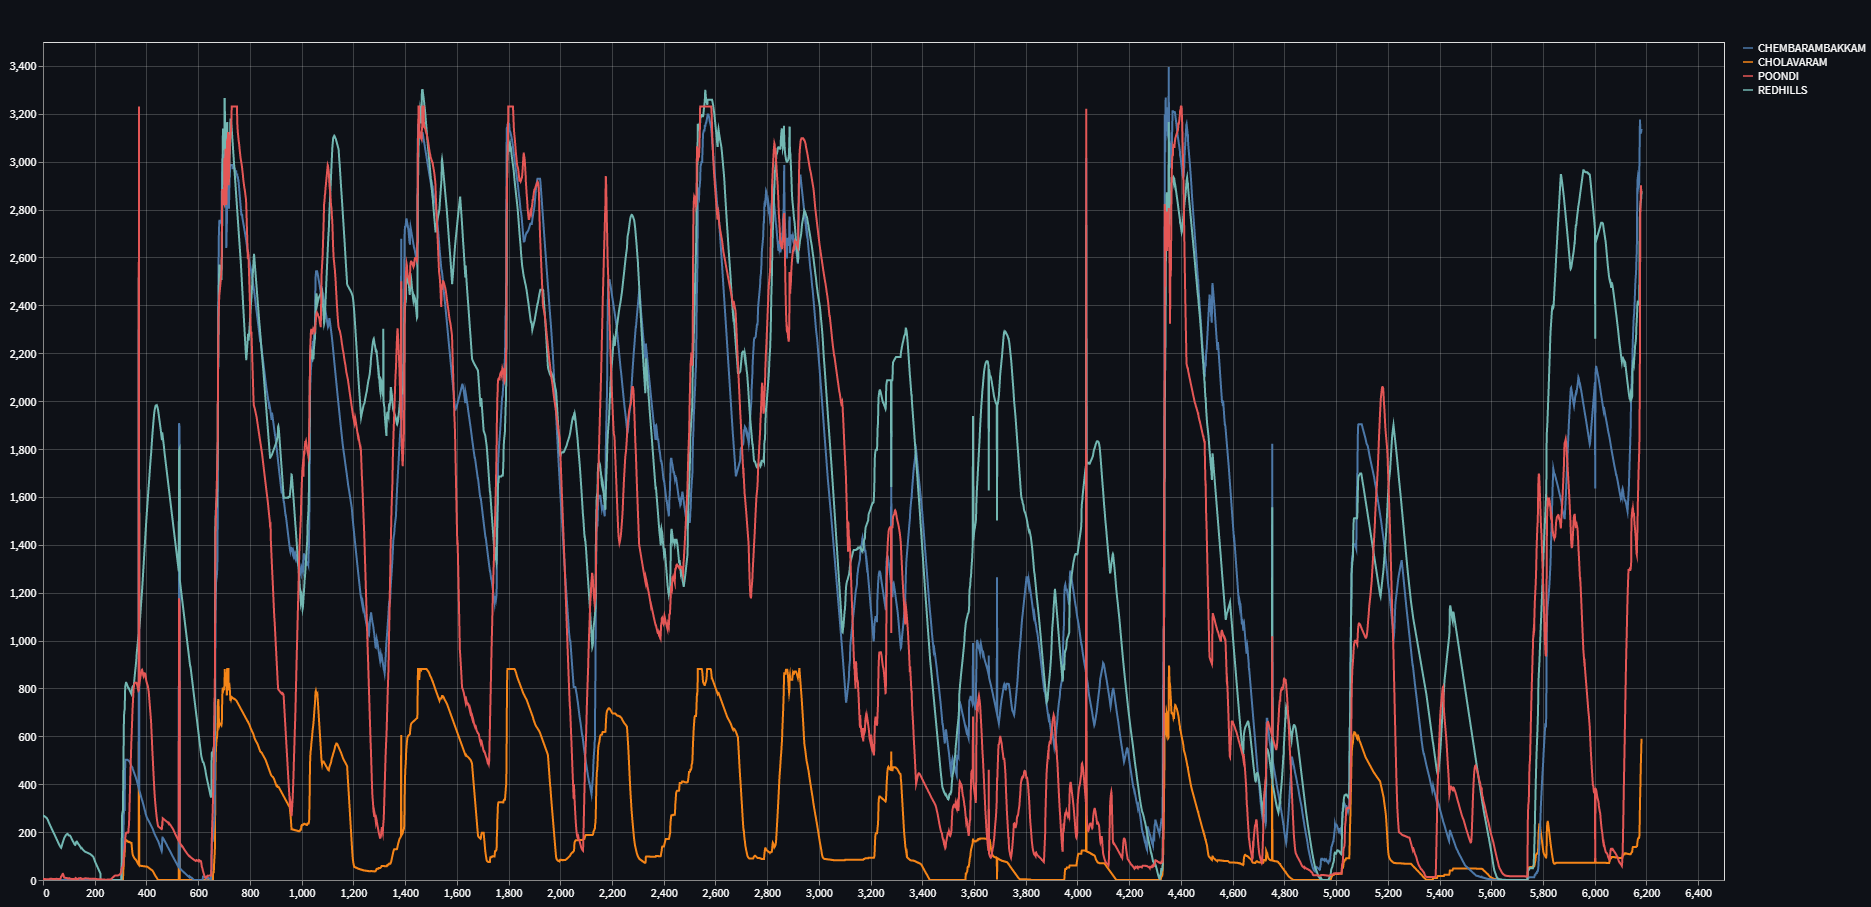Select the y-axis tick label 3,200
Viewport: 1871px width, 907px height.
point(23,115)
